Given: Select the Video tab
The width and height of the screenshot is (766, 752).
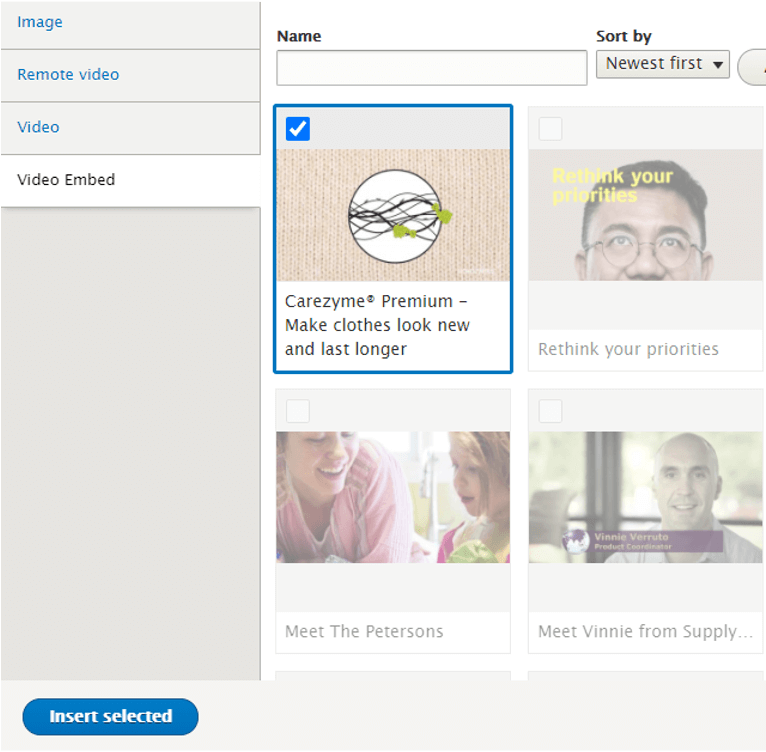Looking at the screenshot, I should tap(130, 128).
